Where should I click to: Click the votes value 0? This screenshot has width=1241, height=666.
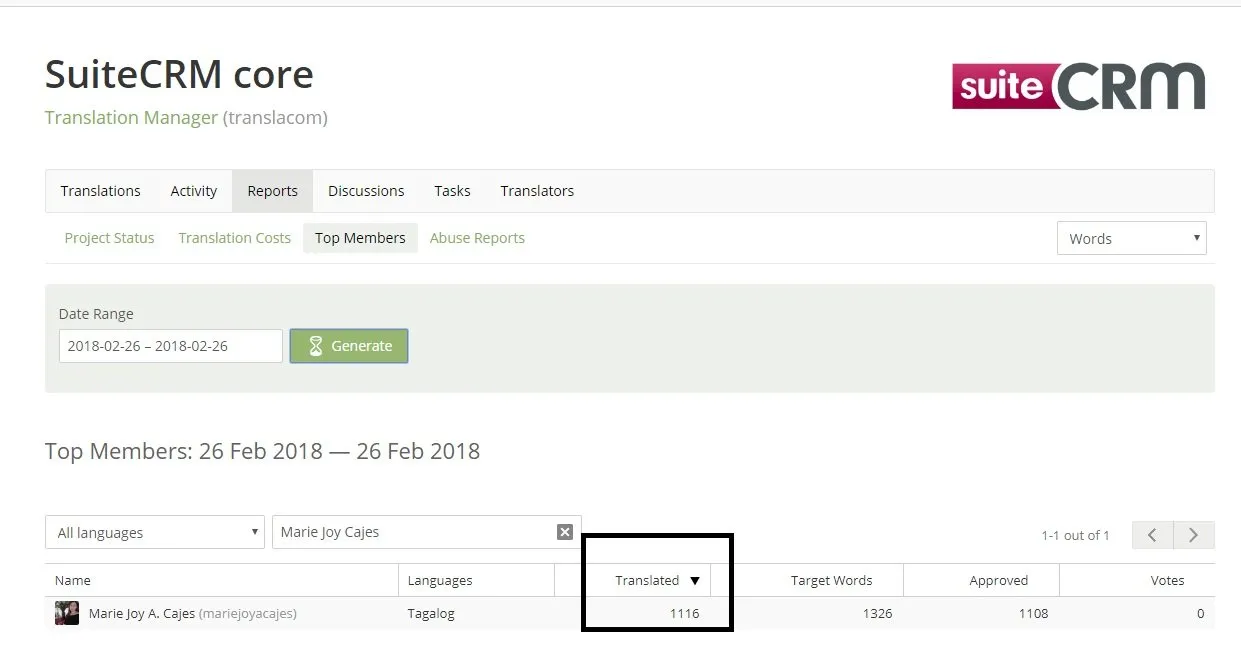coord(1200,613)
